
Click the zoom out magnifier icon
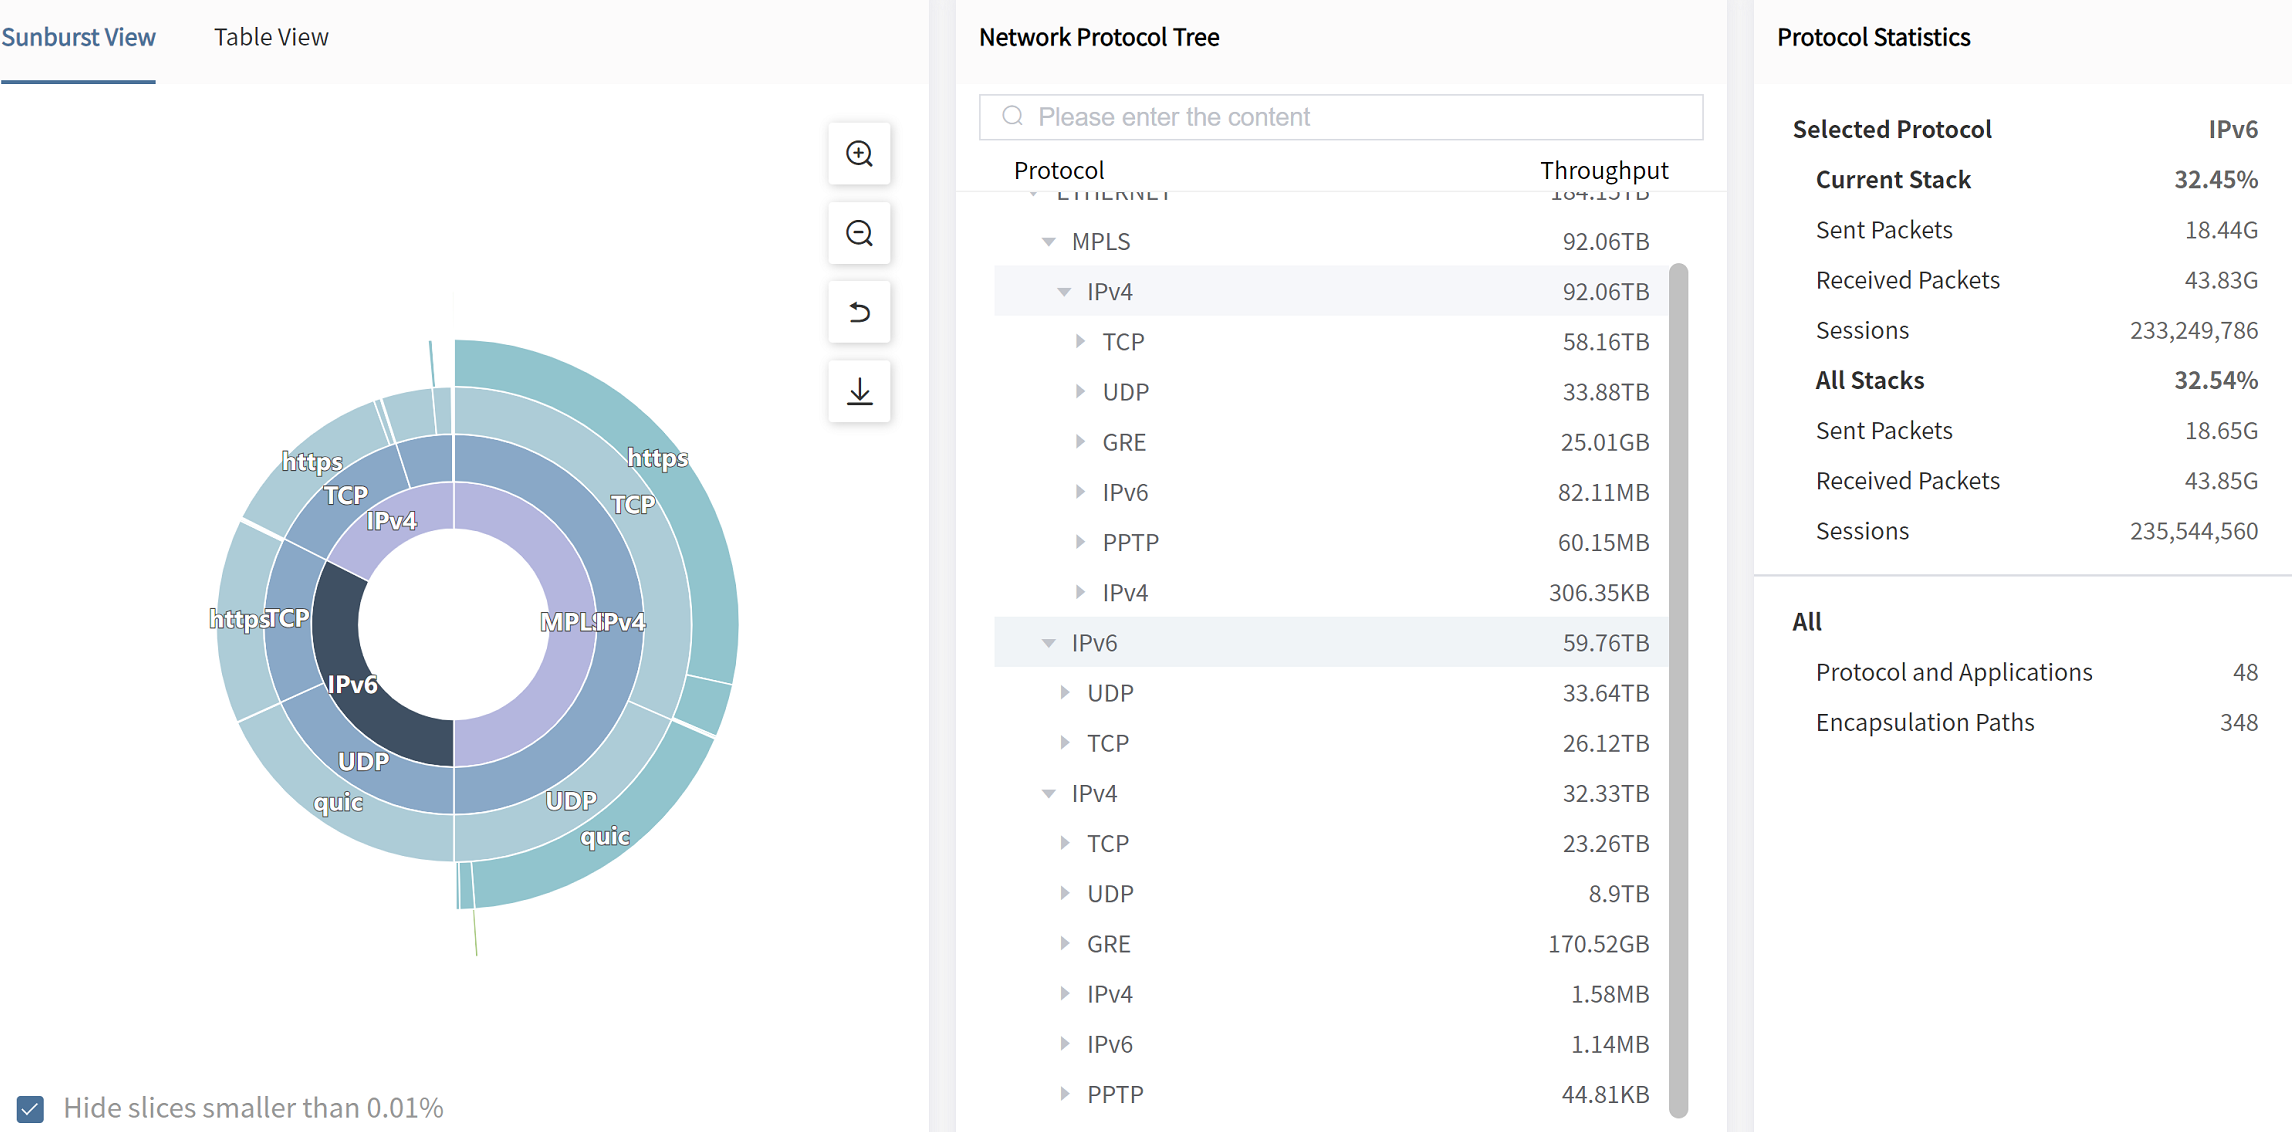click(859, 233)
